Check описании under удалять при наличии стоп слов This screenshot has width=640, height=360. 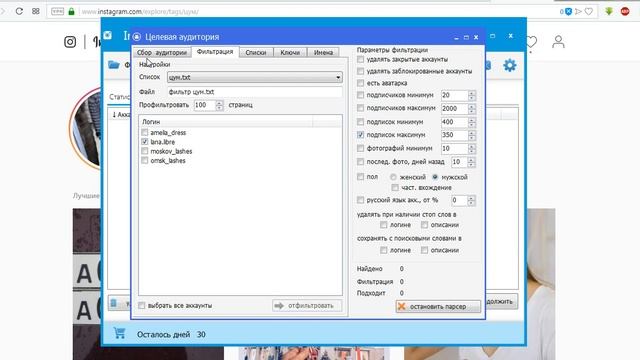pyautogui.click(x=424, y=225)
